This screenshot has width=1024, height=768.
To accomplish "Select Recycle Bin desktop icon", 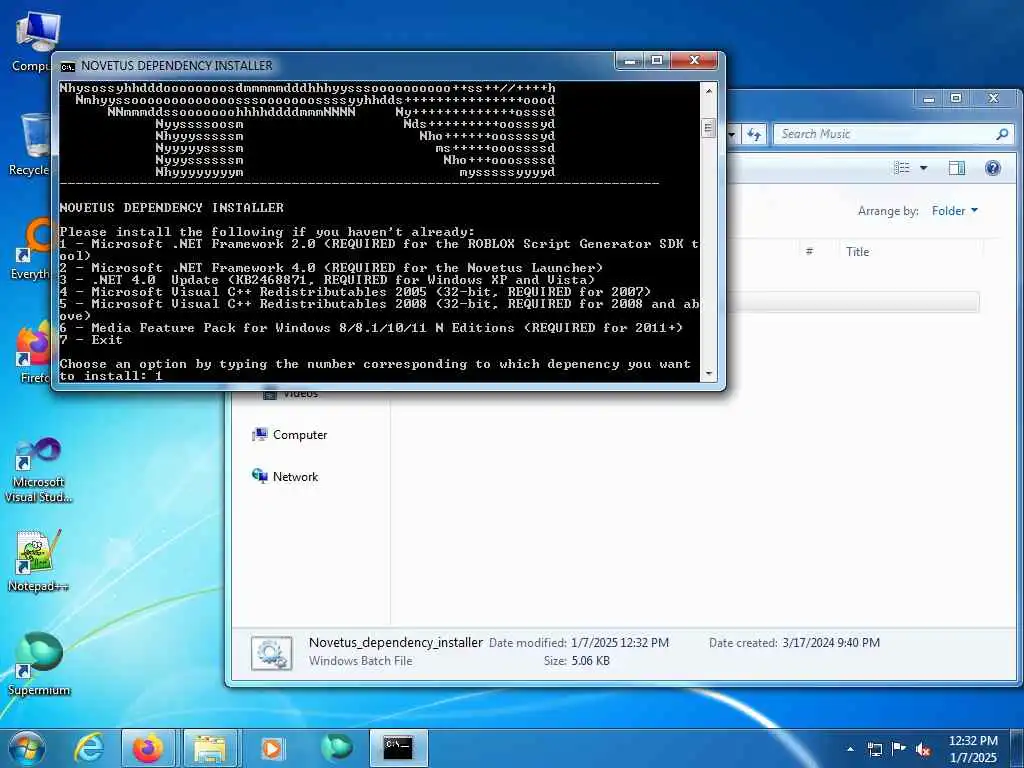I will pos(31,144).
